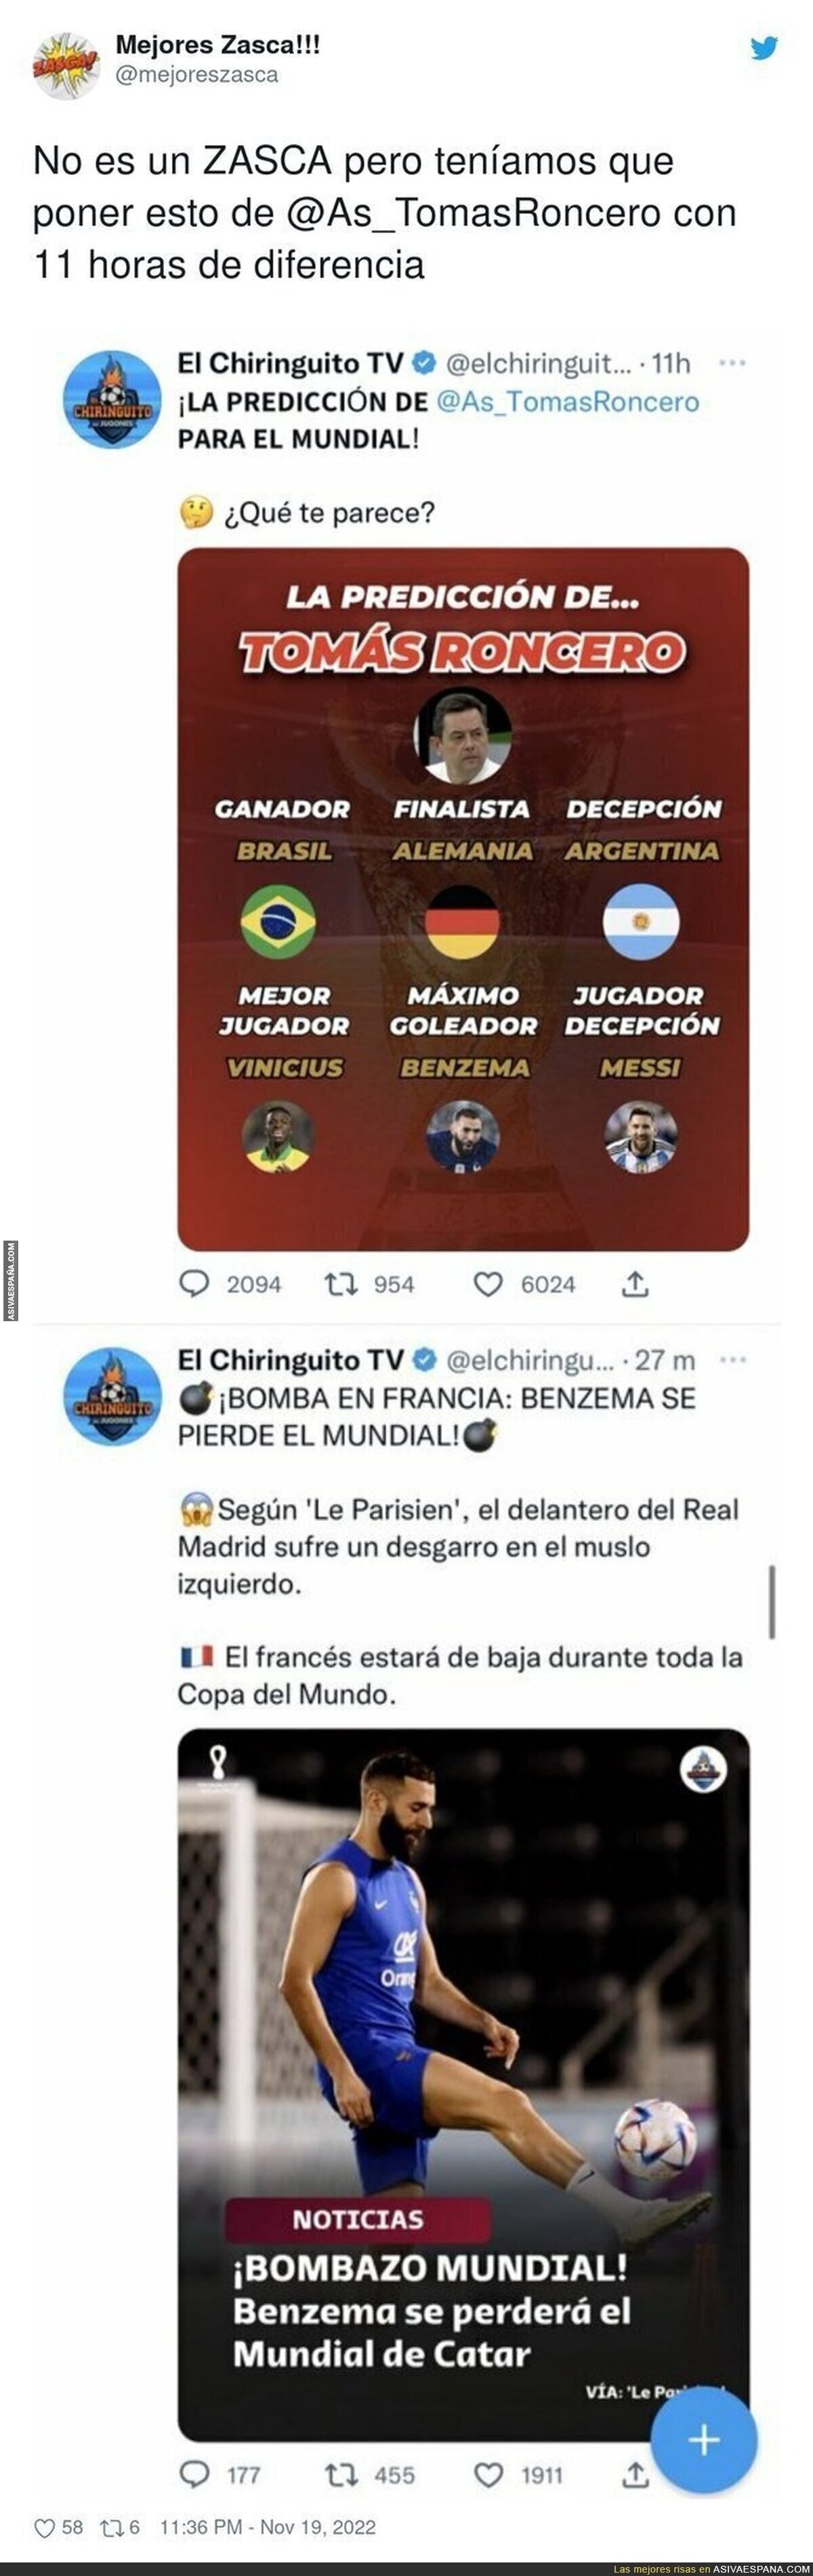
Task: Open the @As_TomasRoncero mention in El Chiringuito tweet
Action: click(567, 402)
